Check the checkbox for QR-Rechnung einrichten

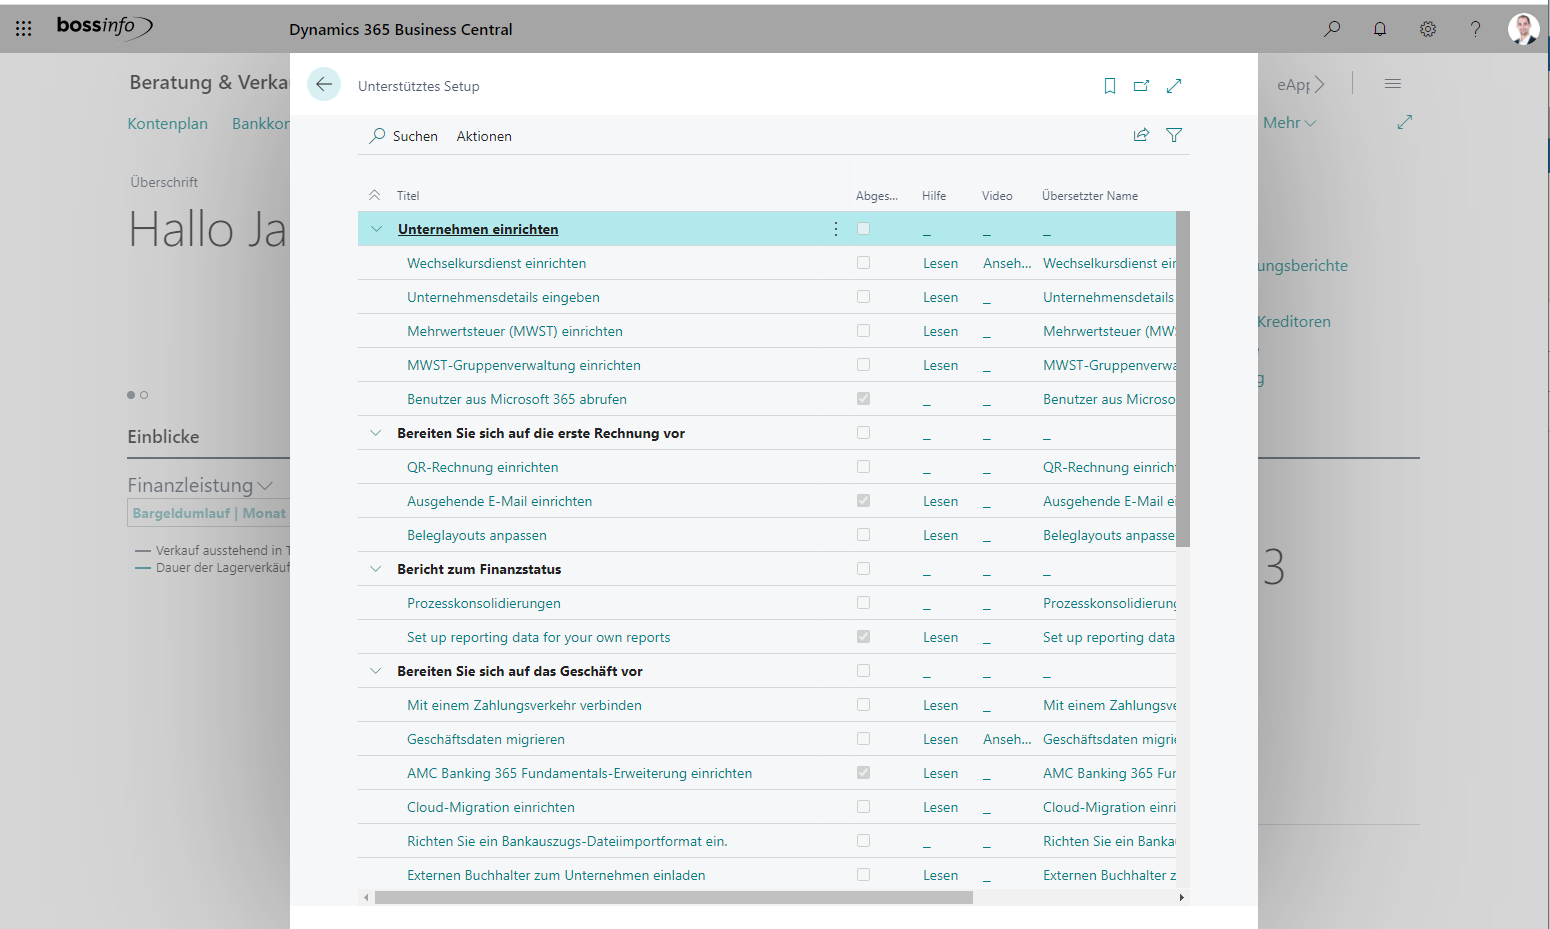tap(863, 466)
